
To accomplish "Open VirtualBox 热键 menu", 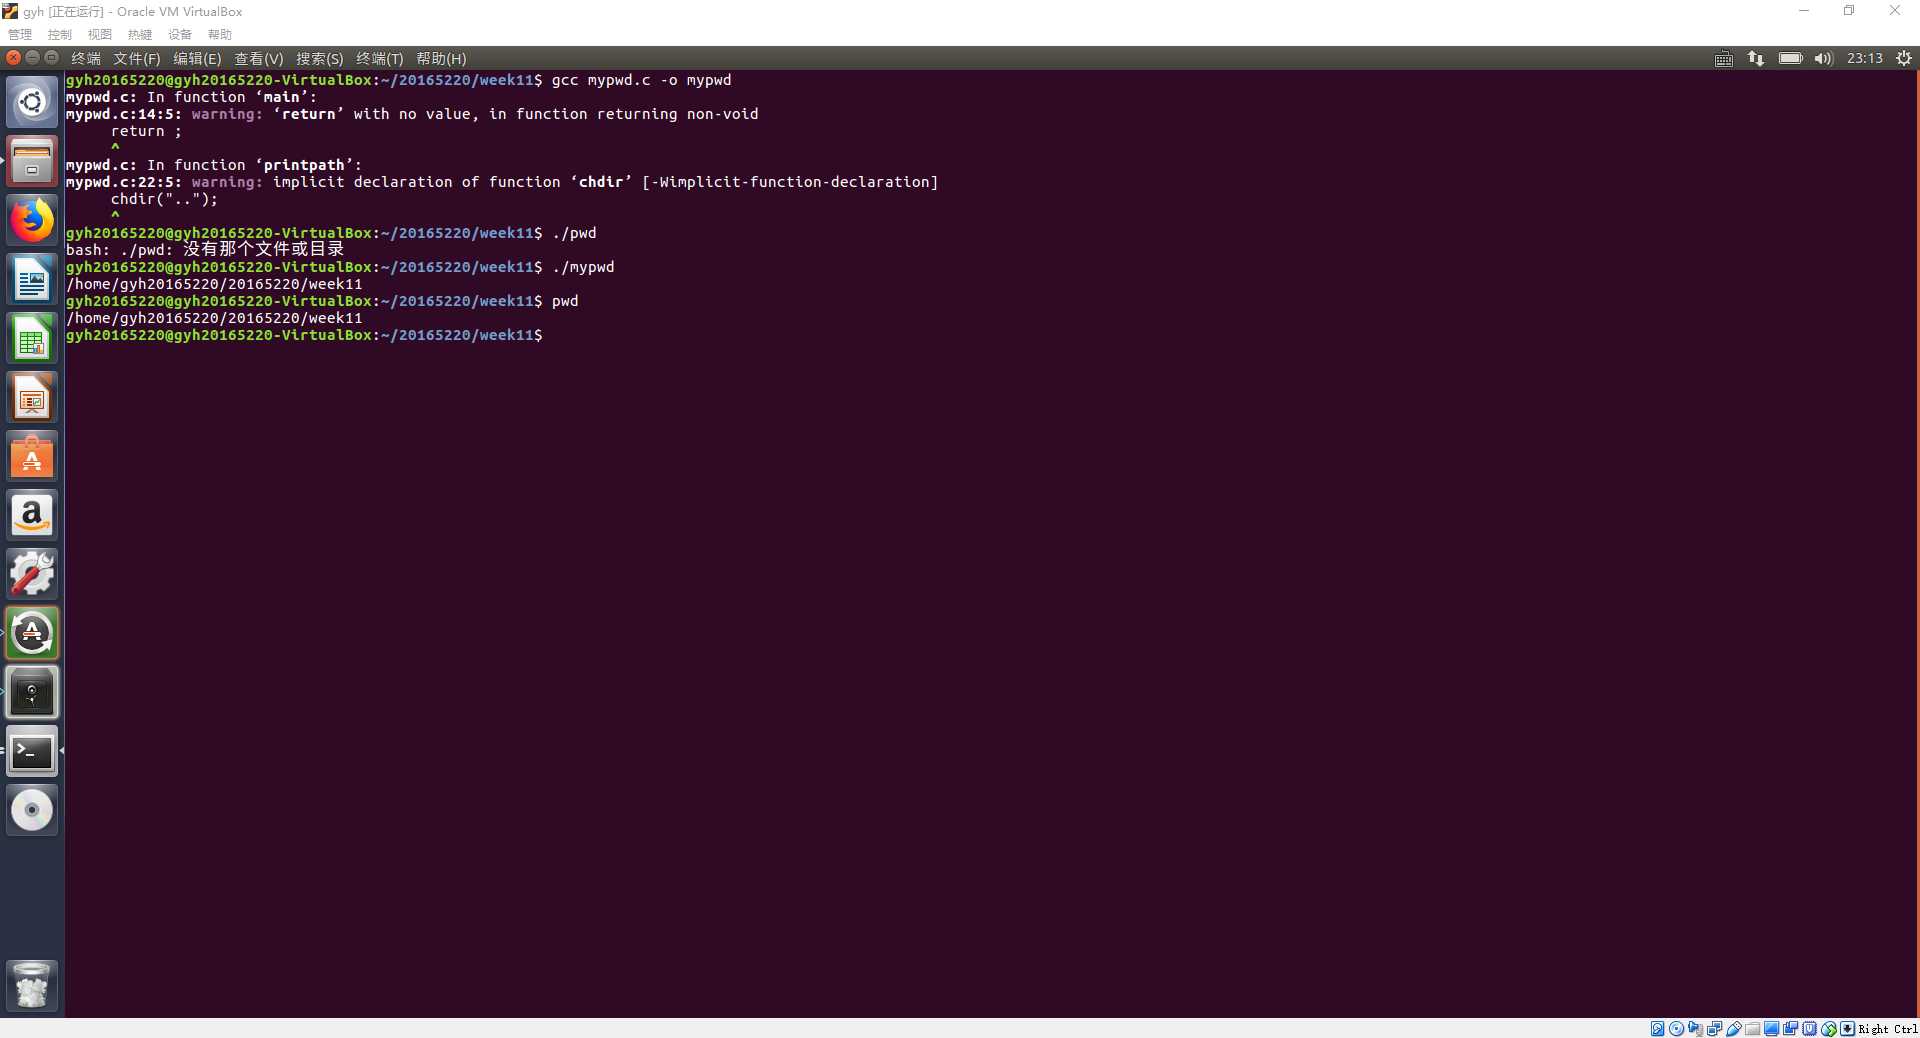I will coord(140,35).
